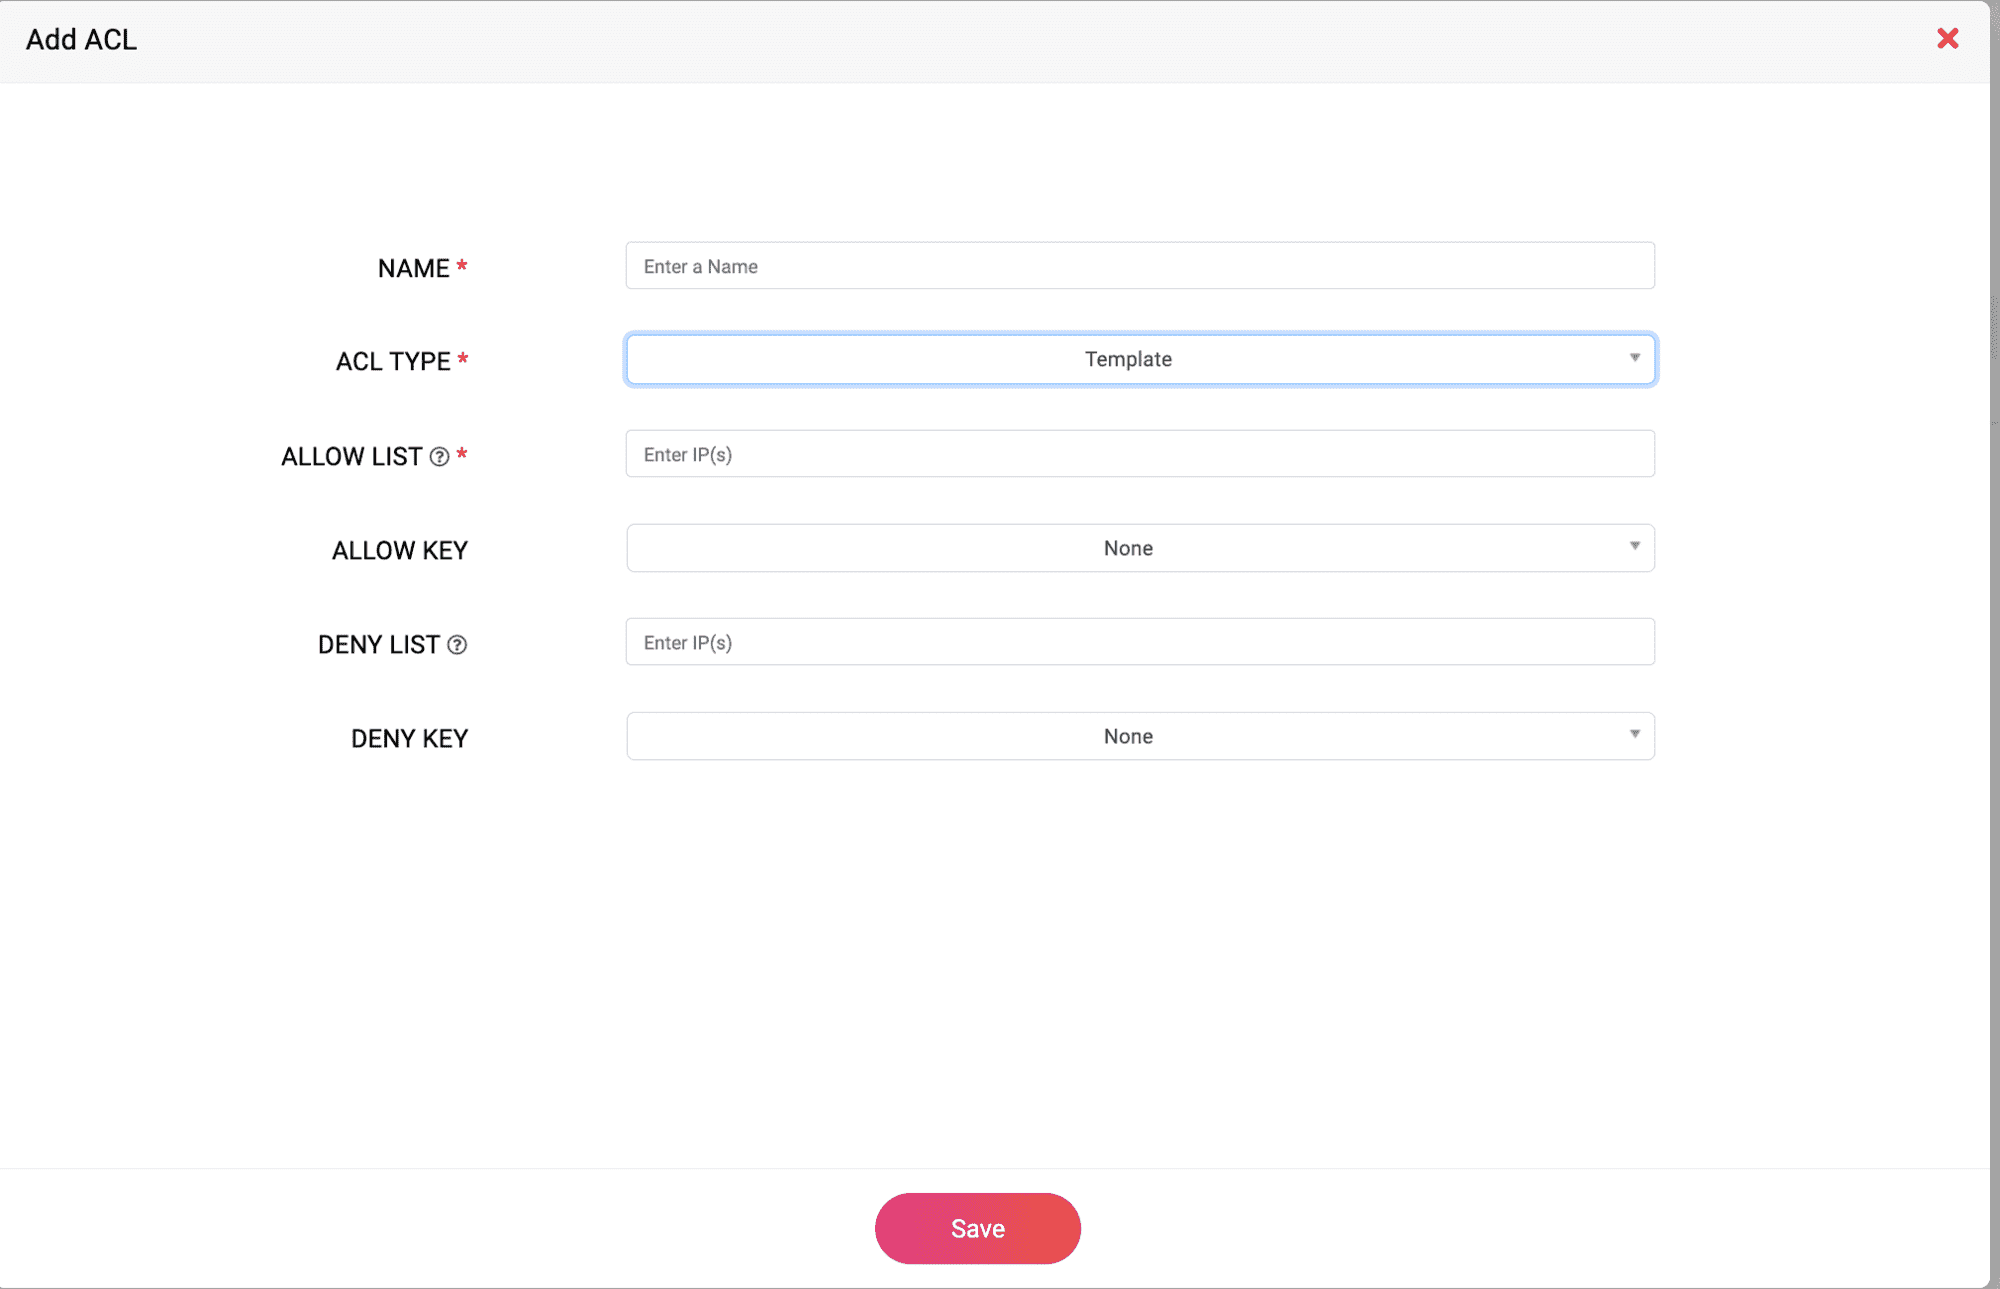Click the Deny Key dropdown arrow
This screenshot has height=1289, width=2000.
[1634, 735]
